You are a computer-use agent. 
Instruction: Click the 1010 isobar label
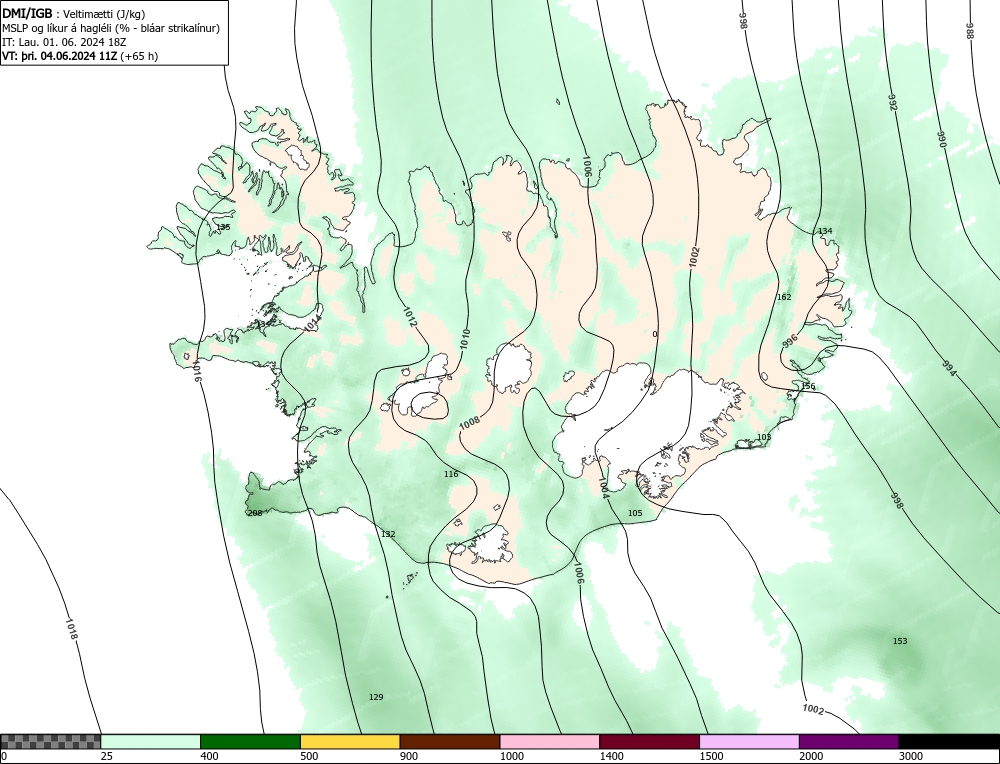point(466,337)
